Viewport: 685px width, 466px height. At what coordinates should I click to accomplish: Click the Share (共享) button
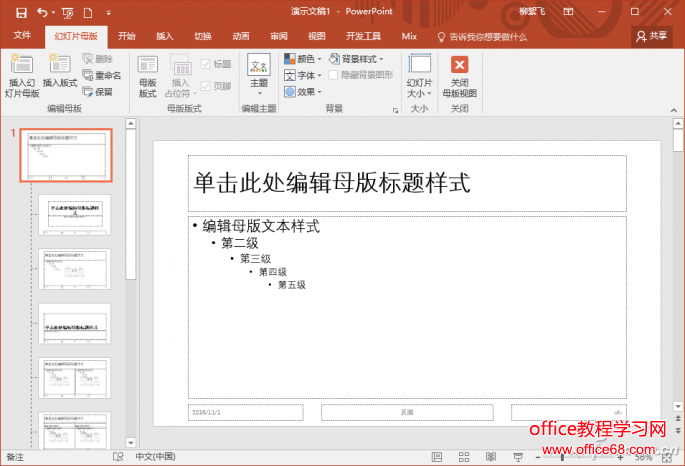(652, 35)
